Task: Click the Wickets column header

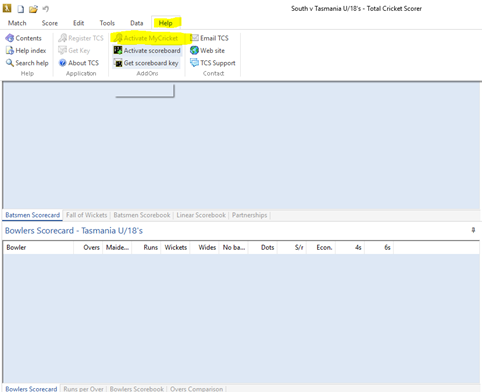Action: (175, 247)
